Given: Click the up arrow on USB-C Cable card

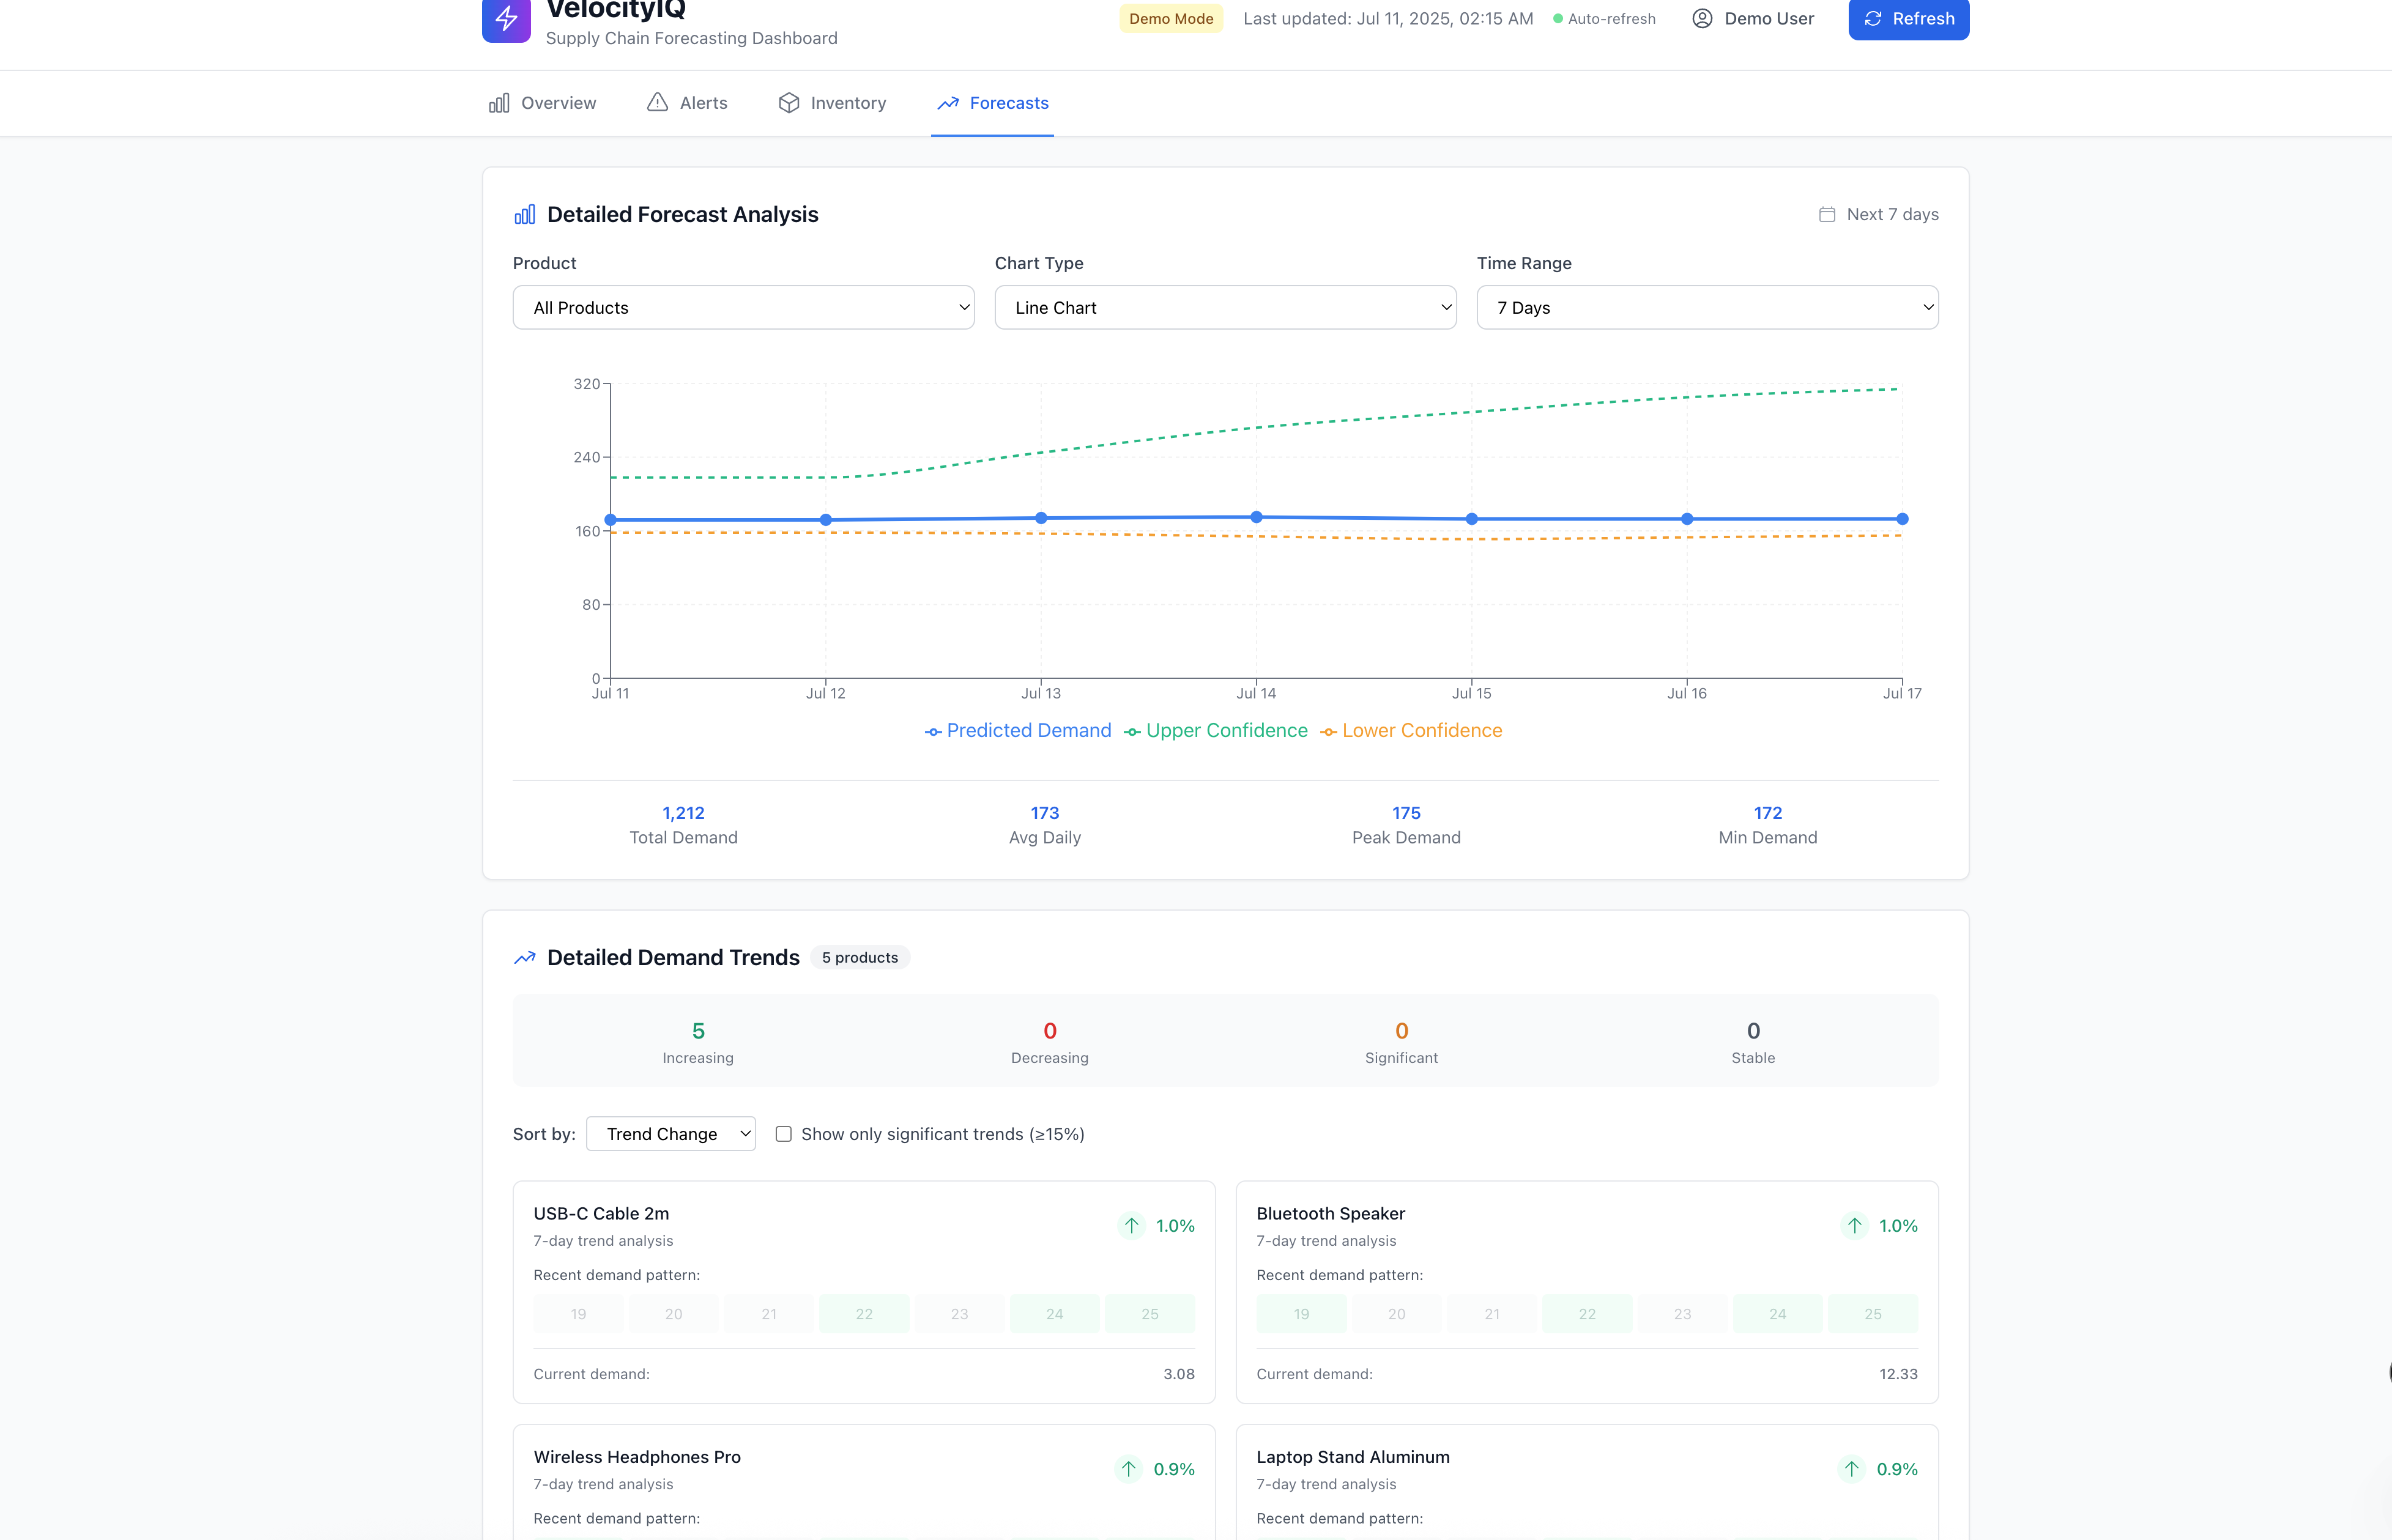Looking at the screenshot, I should point(1131,1226).
